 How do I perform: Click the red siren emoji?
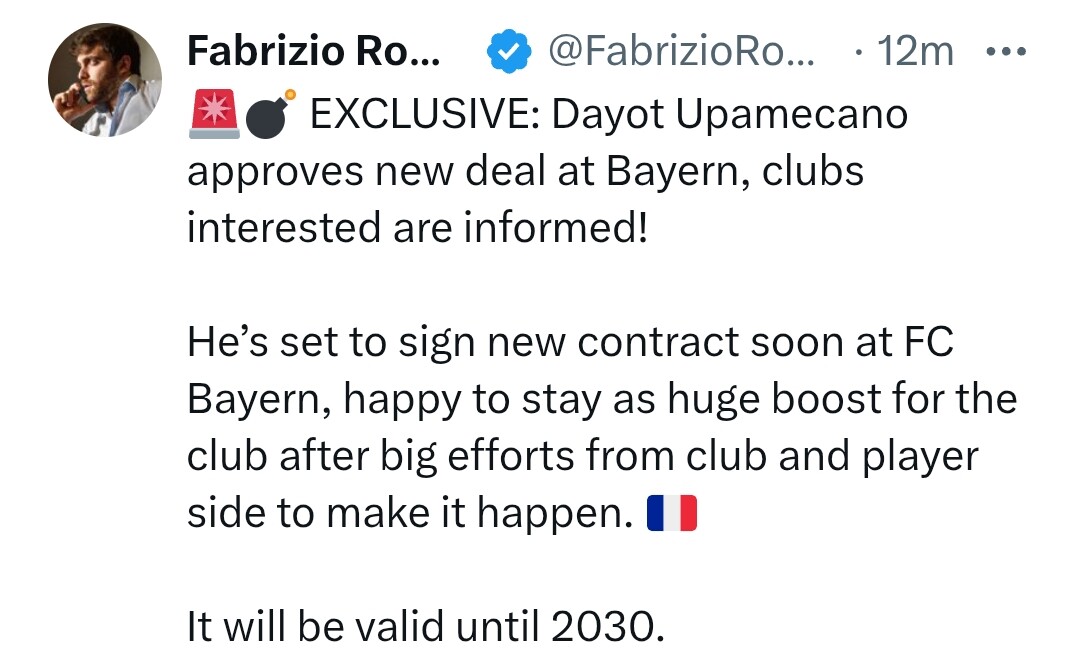[212, 113]
